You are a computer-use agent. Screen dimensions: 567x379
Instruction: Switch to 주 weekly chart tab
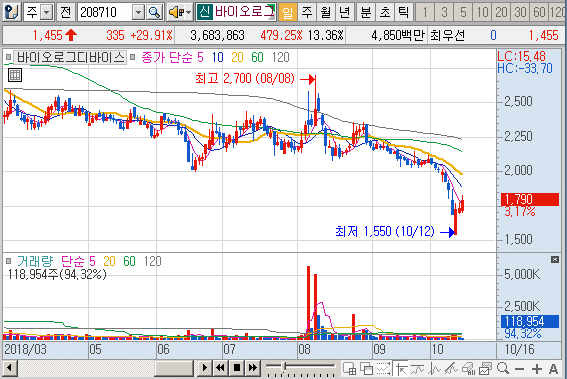(x=307, y=12)
